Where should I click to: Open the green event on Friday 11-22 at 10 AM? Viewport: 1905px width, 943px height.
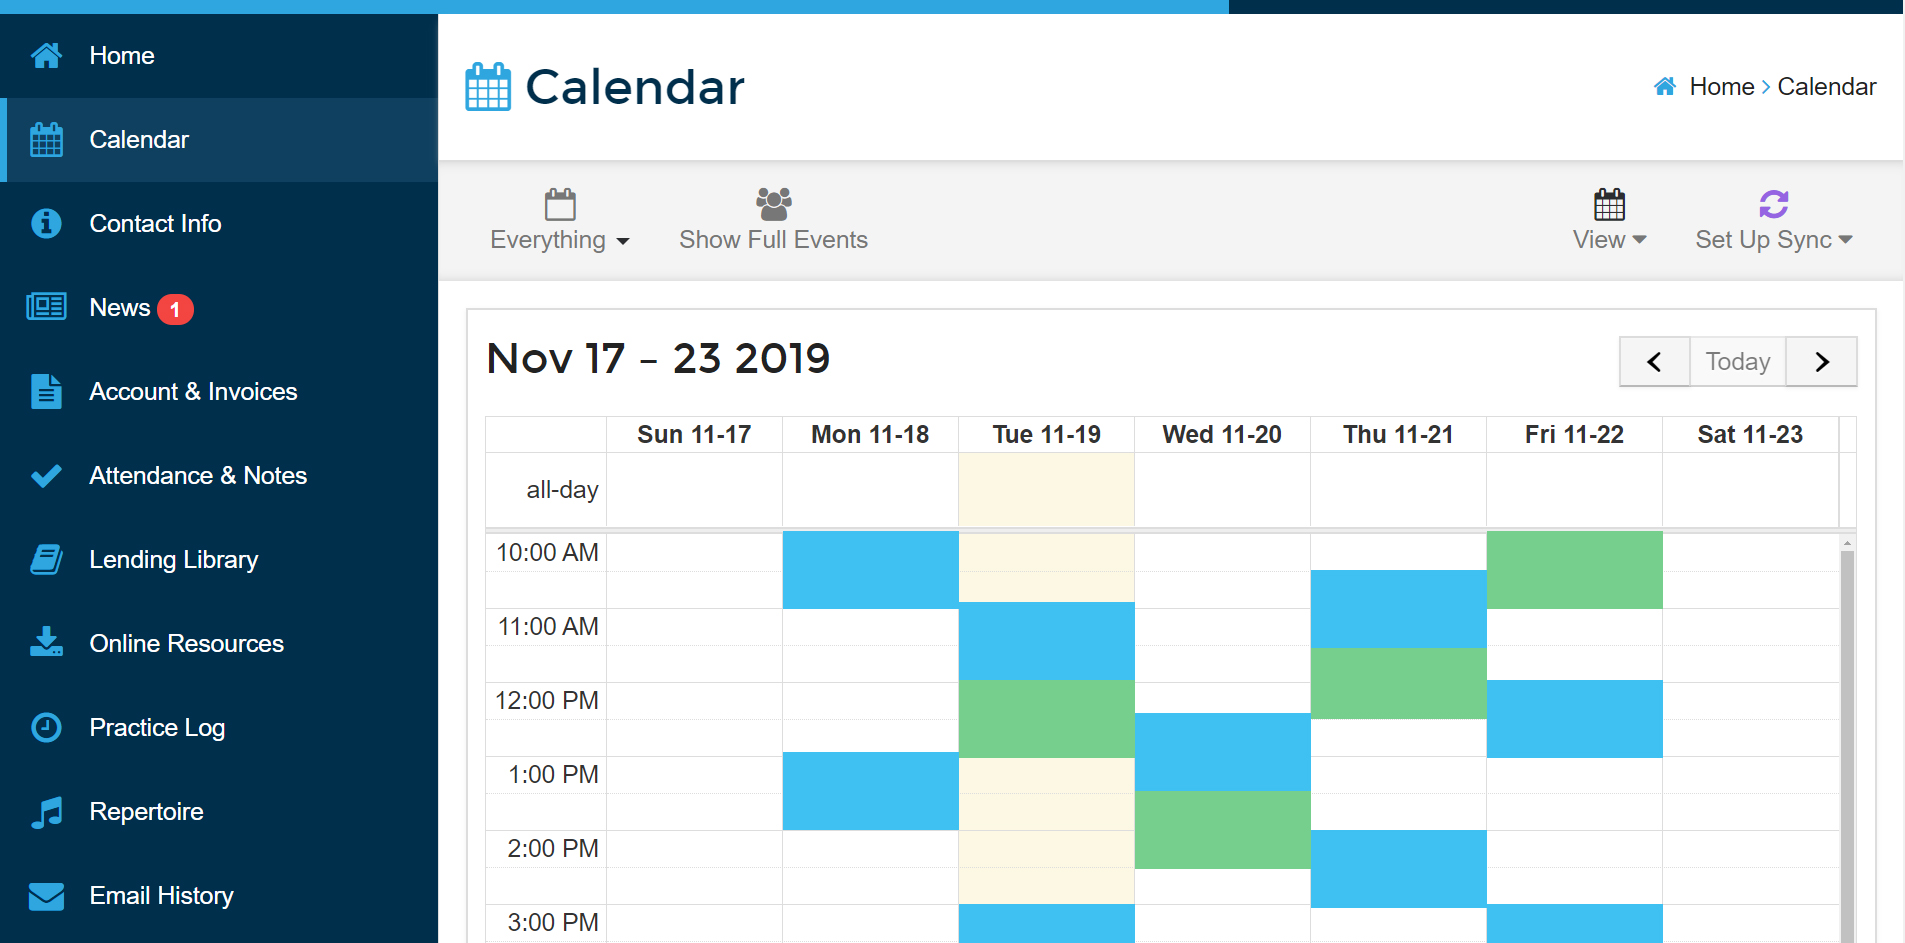click(x=1574, y=570)
